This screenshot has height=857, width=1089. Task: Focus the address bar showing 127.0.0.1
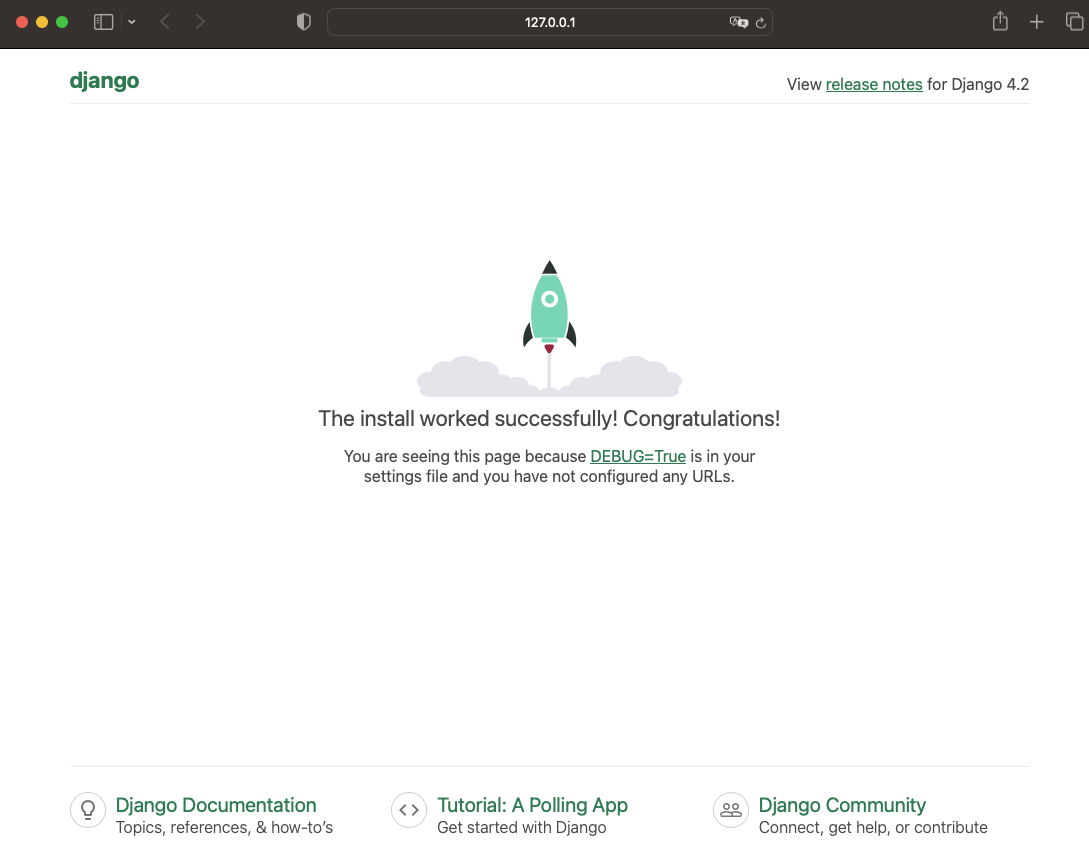coord(549,22)
